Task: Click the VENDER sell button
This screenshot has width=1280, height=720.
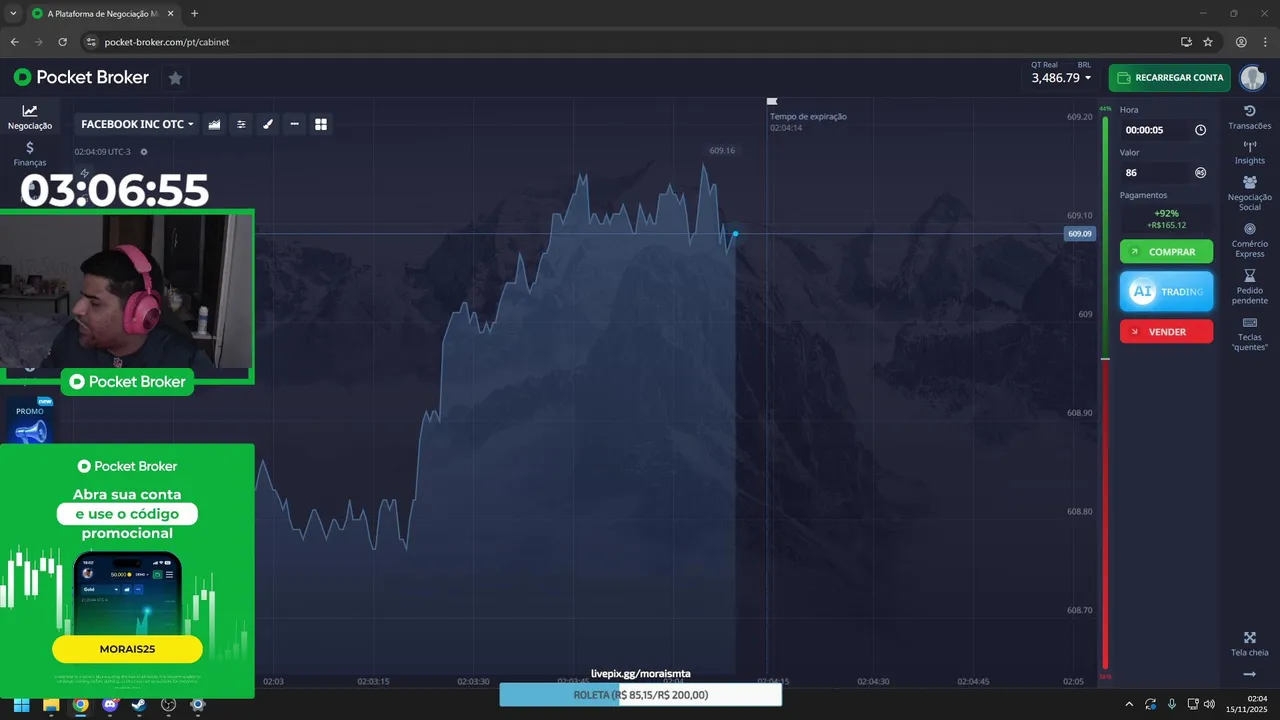Action: pos(1166,331)
